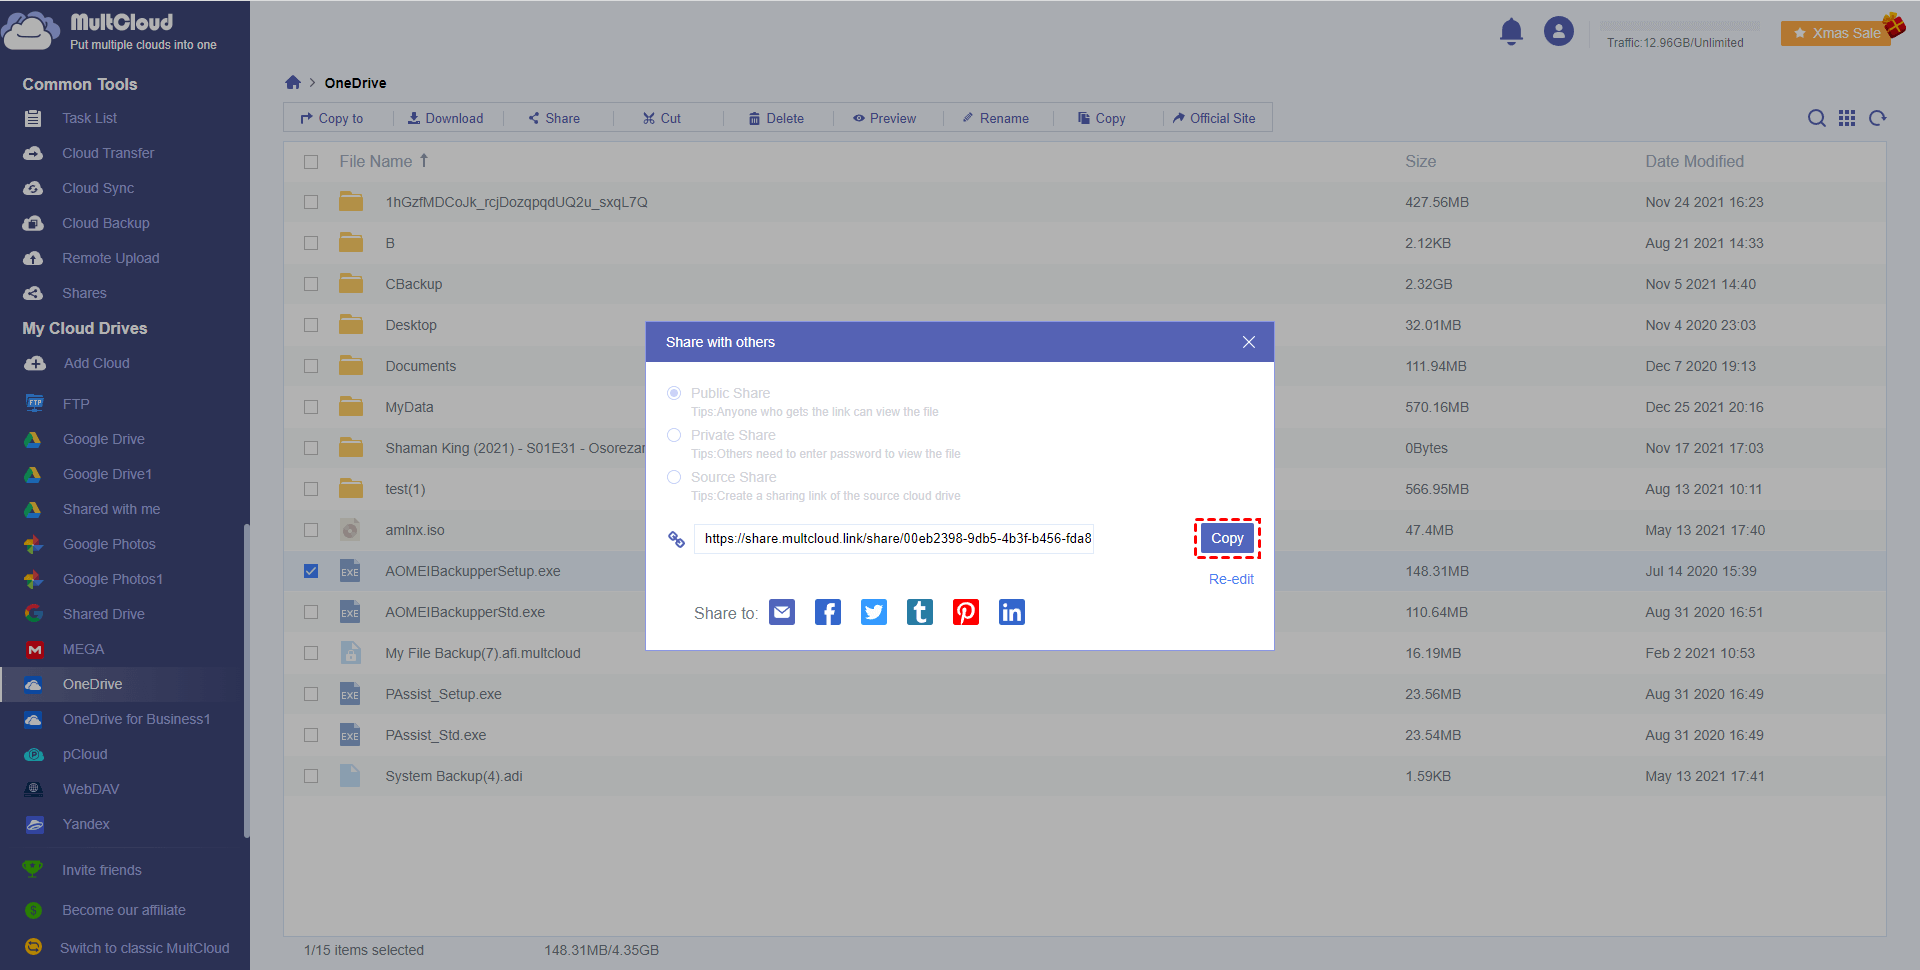Check the Desktop folder checkbox

click(311, 325)
